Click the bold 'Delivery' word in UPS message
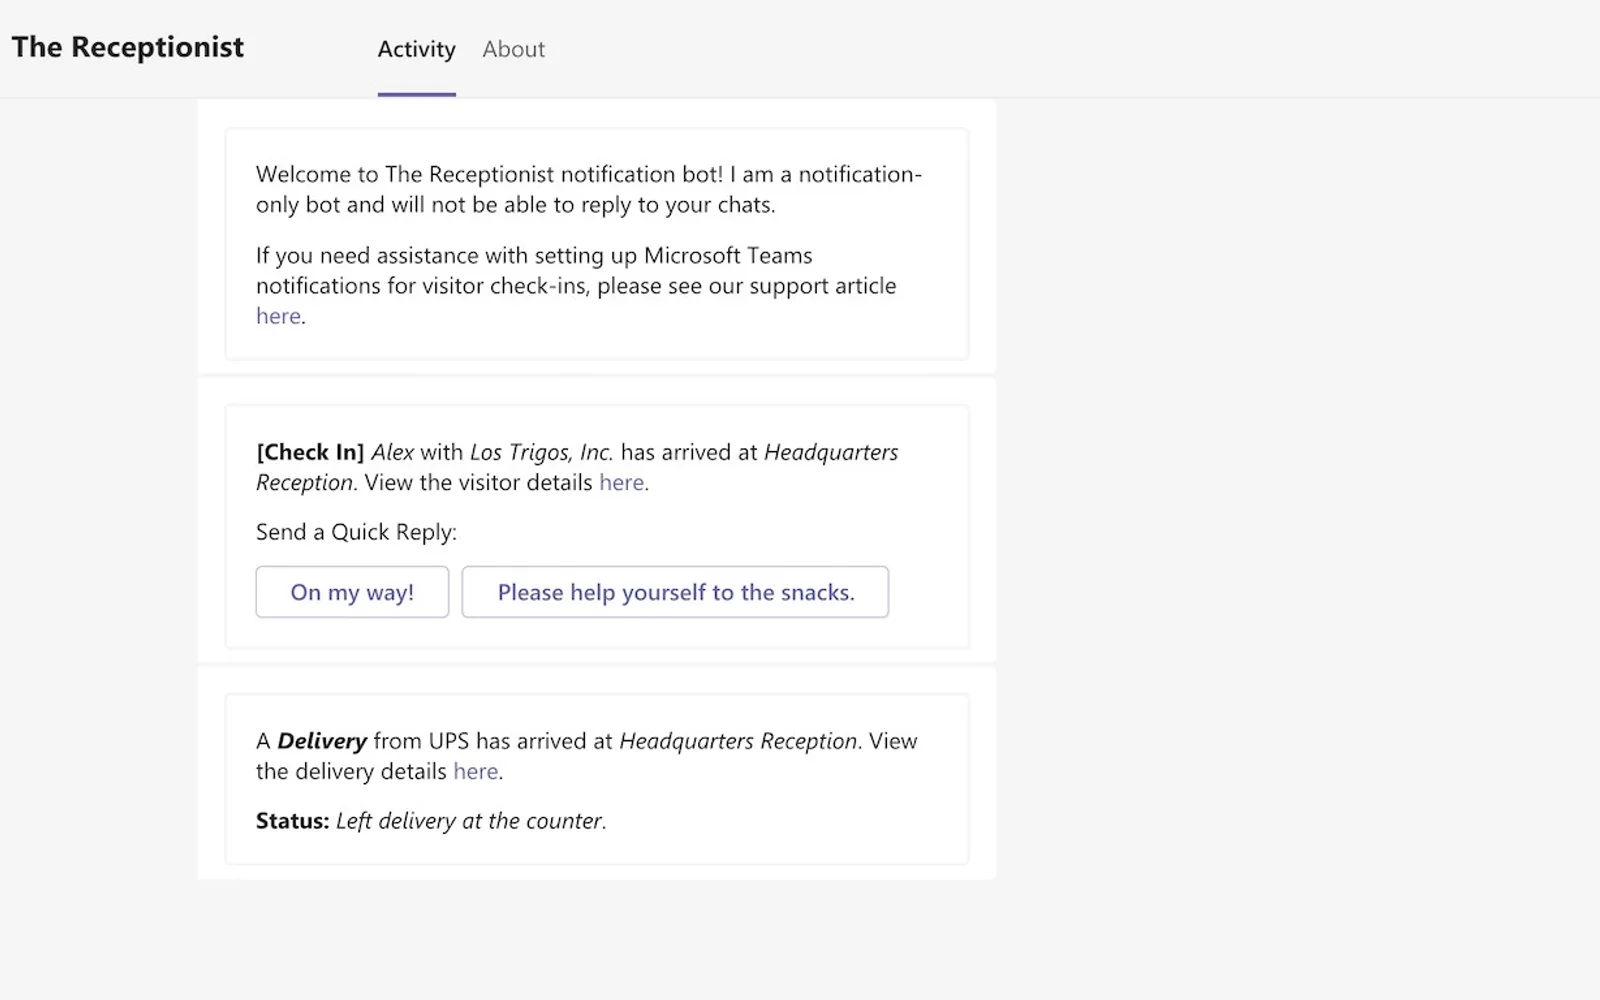Viewport: 1600px width, 1000px height. point(322,741)
